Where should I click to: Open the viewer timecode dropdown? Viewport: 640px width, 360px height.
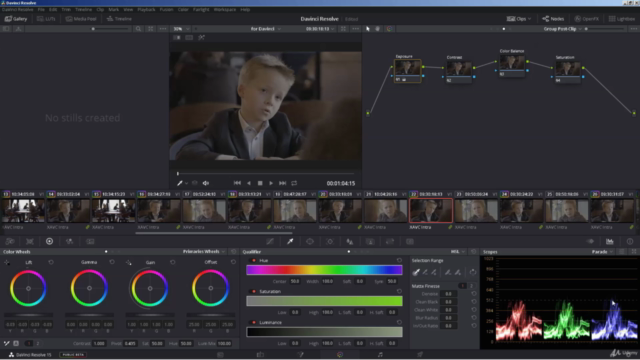pyautogui.click(x=320, y=29)
